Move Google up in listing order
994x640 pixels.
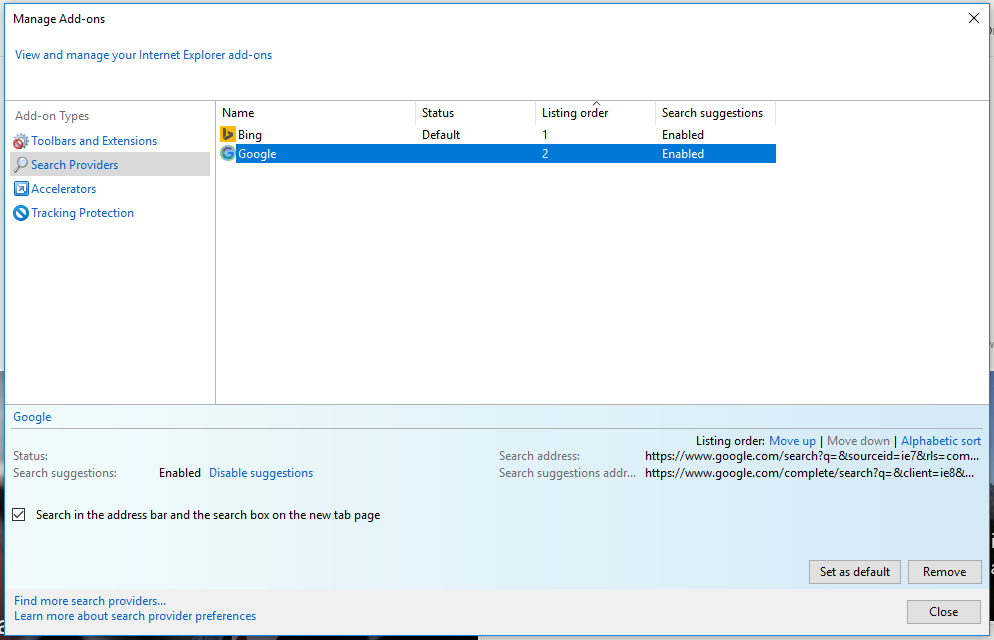pyautogui.click(x=792, y=440)
